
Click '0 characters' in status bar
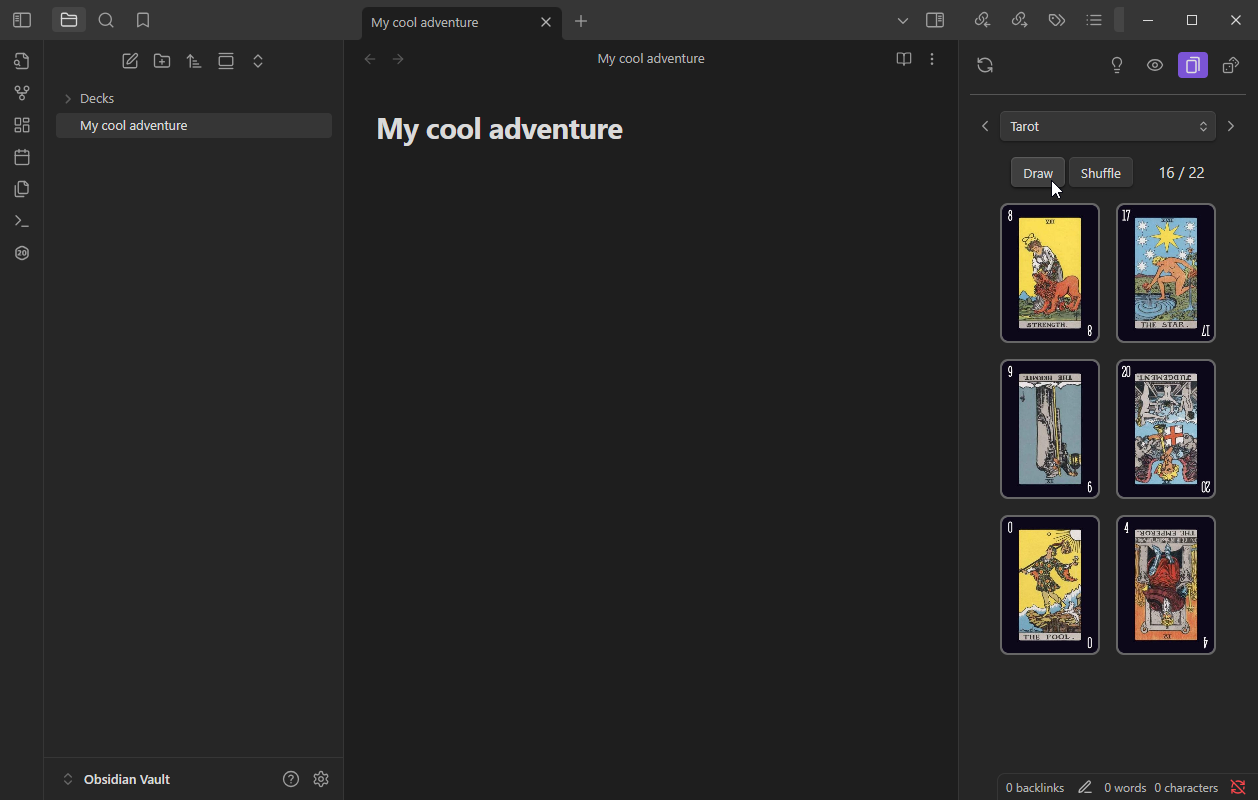coord(1186,788)
